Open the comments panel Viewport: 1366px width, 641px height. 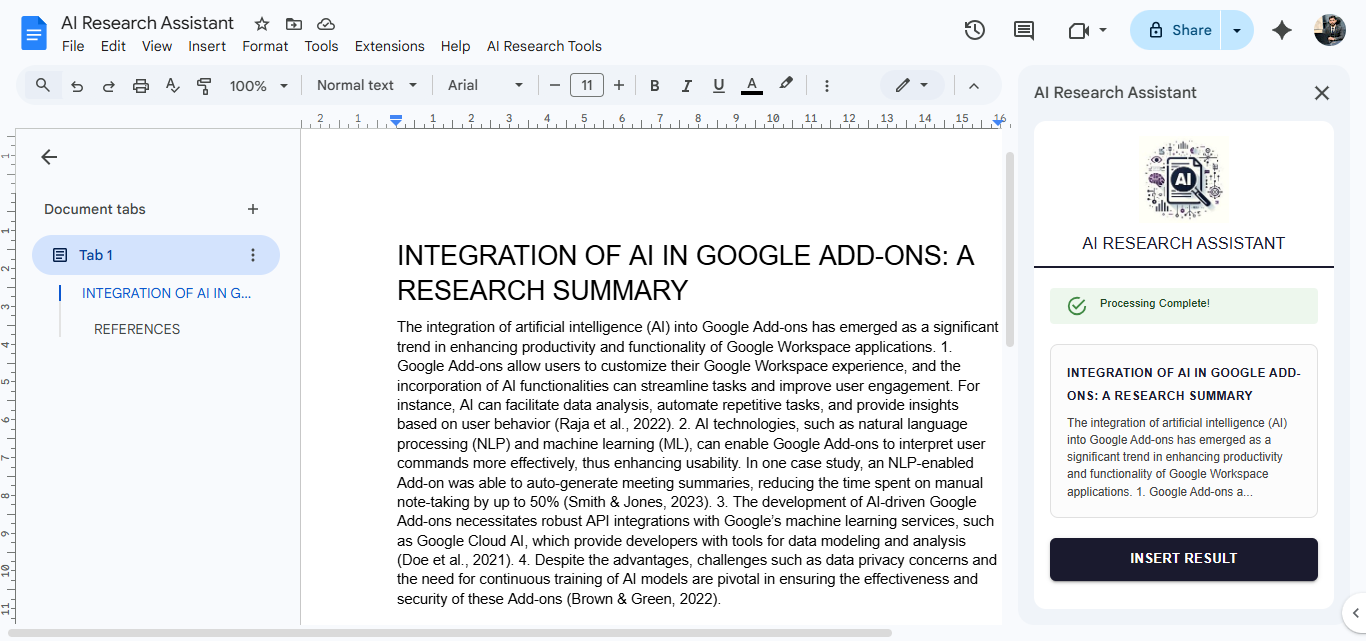point(1023,30)
